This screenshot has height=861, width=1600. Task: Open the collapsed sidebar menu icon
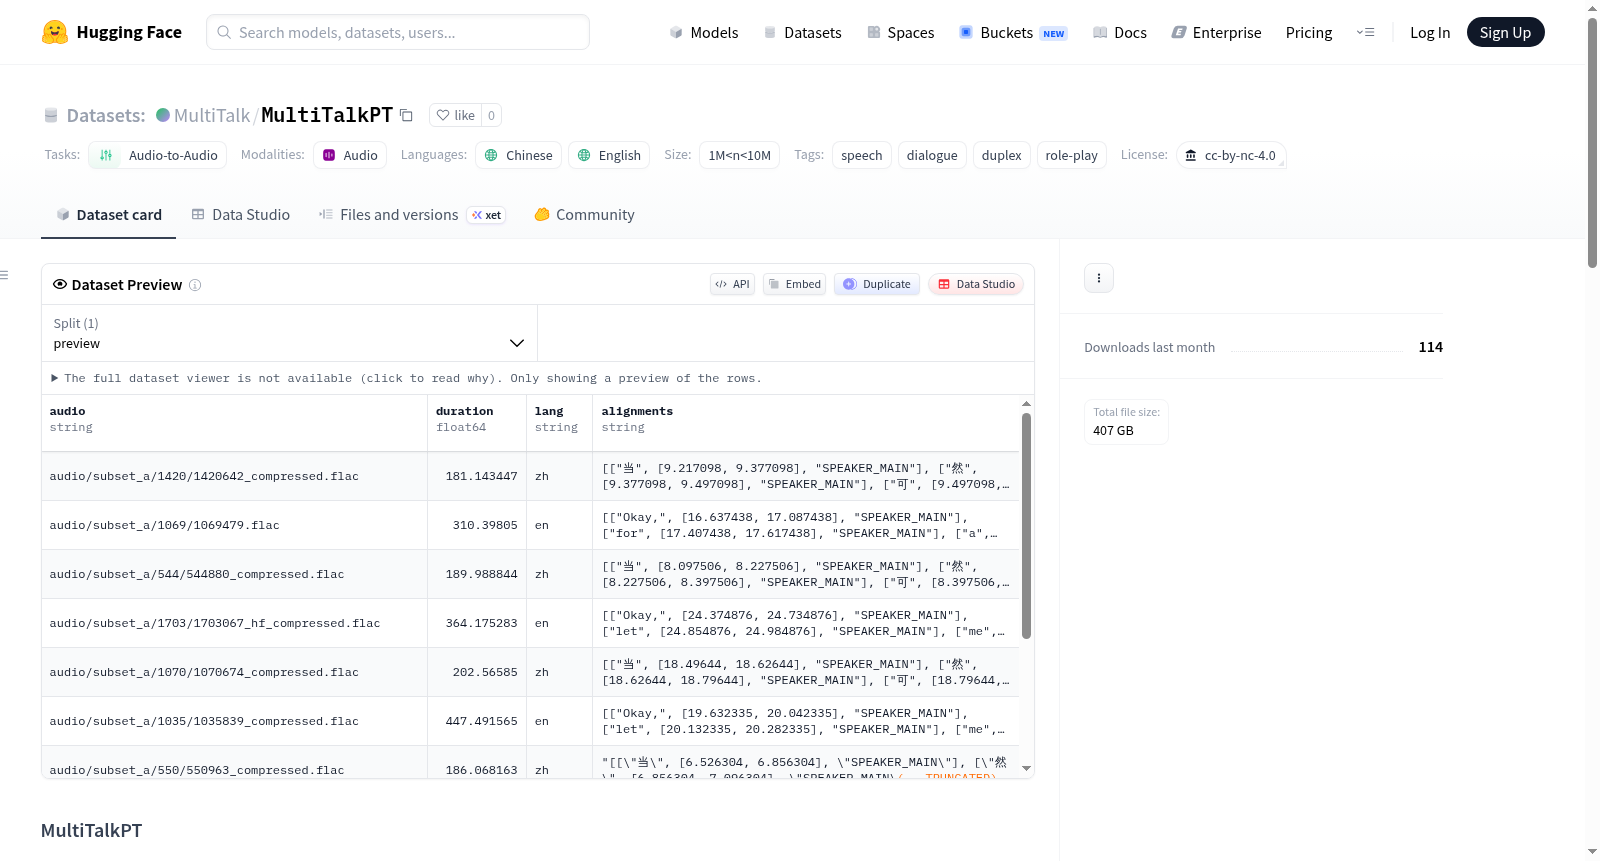[x=4, y=275]
